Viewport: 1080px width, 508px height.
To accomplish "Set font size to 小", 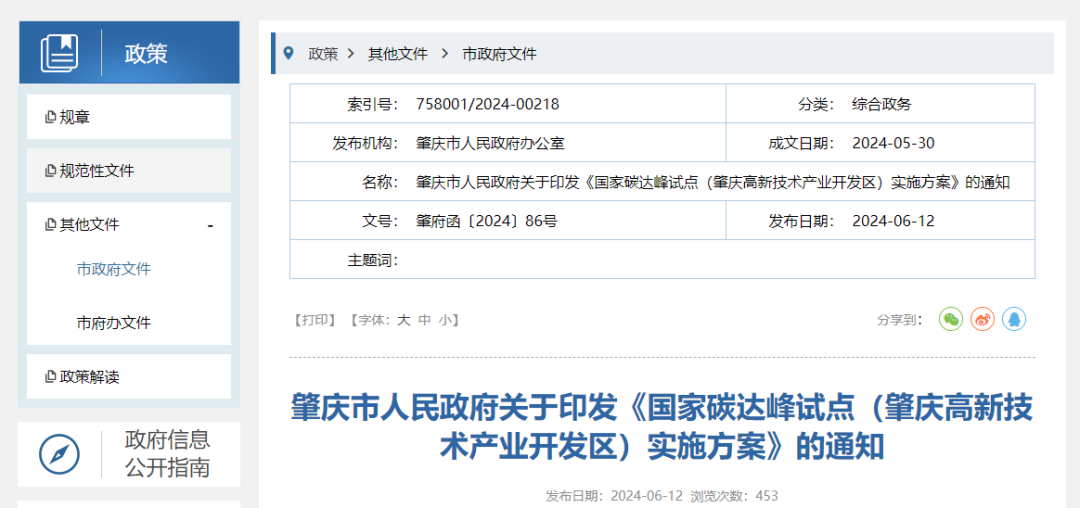I will pyautogui.click(x=444, y=320).
